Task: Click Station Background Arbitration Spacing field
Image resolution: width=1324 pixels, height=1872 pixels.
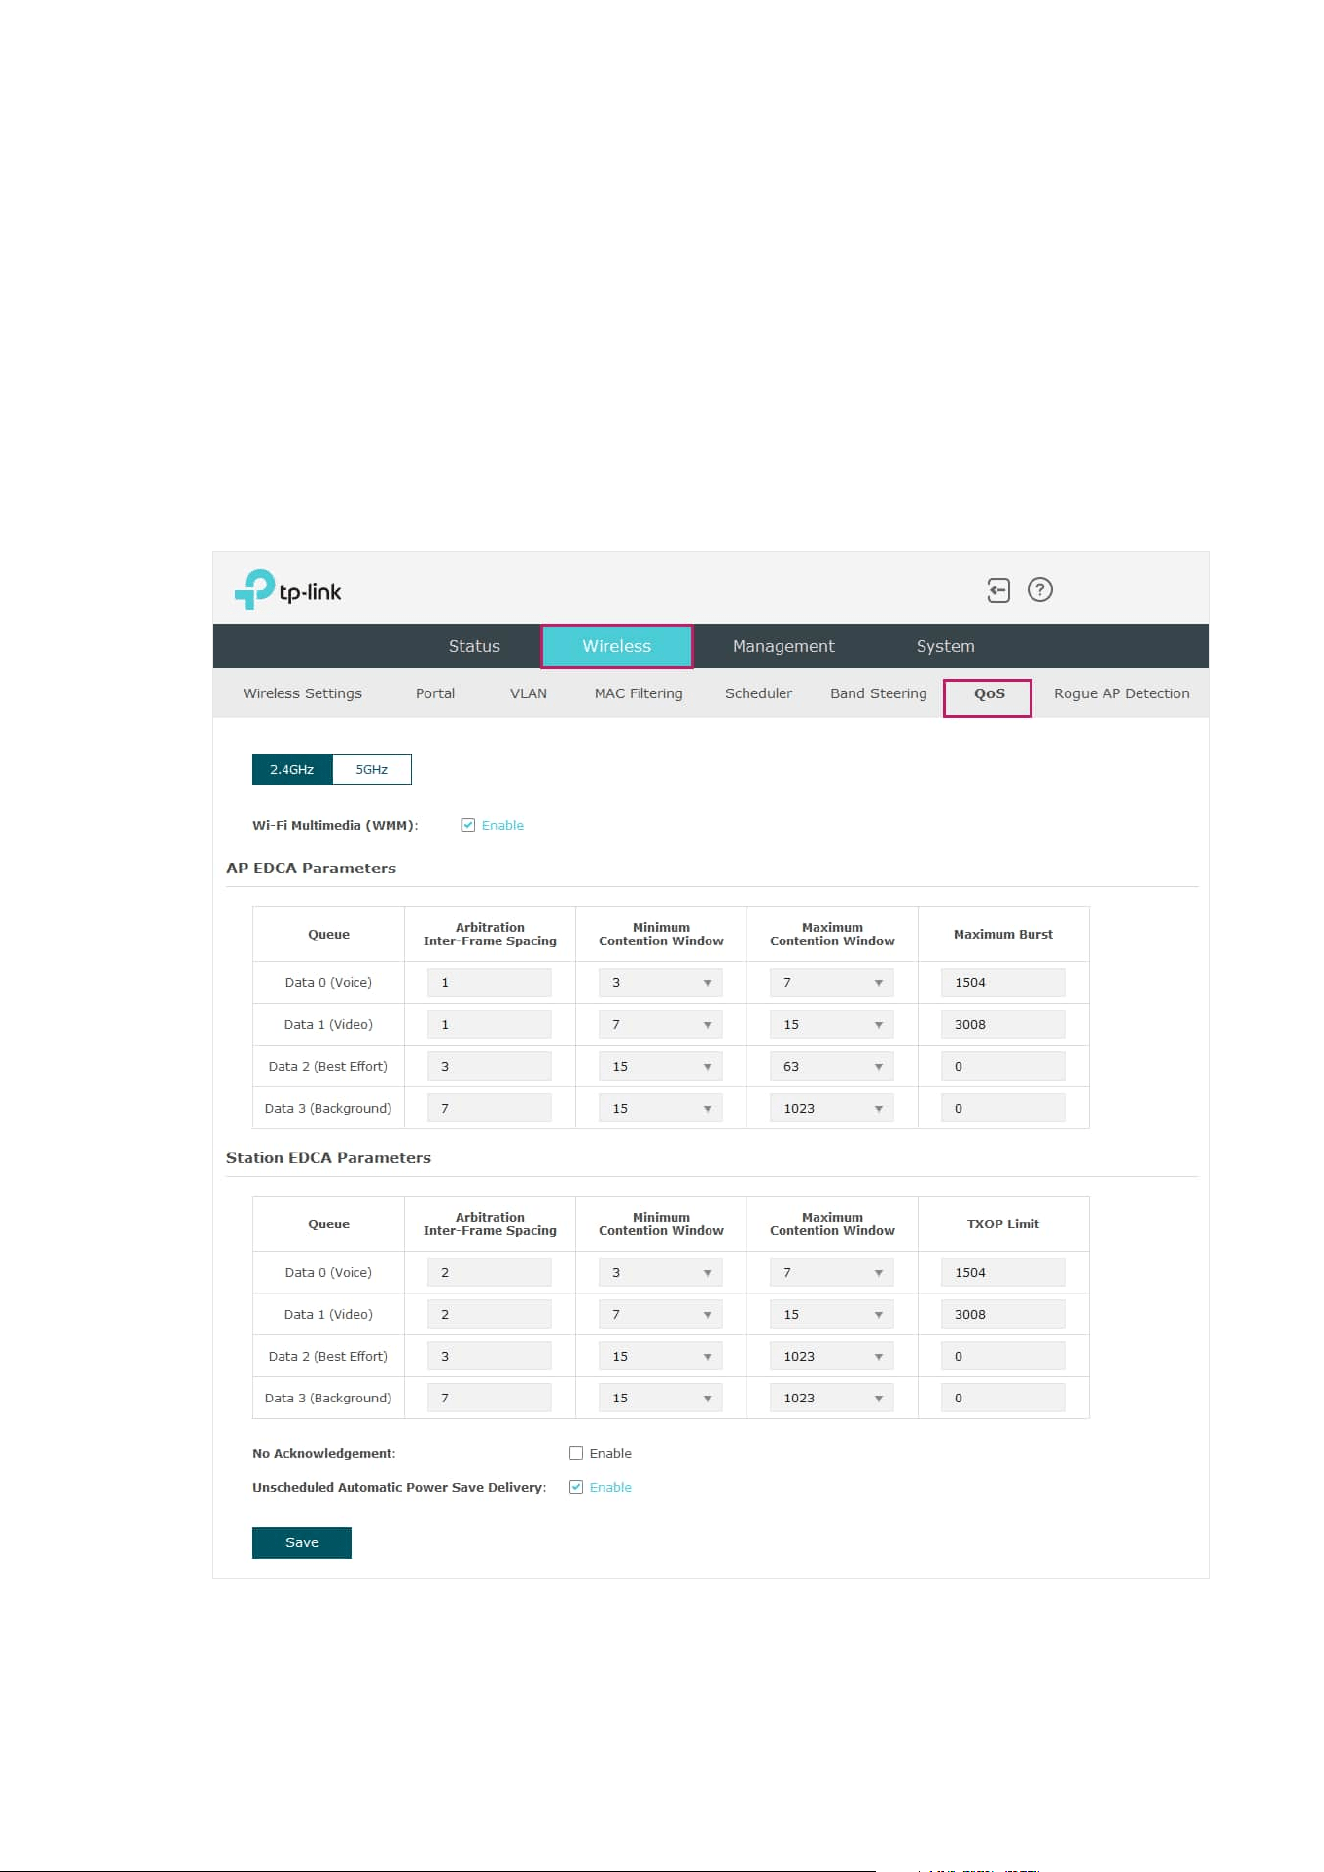Action: coord(489,1398)
